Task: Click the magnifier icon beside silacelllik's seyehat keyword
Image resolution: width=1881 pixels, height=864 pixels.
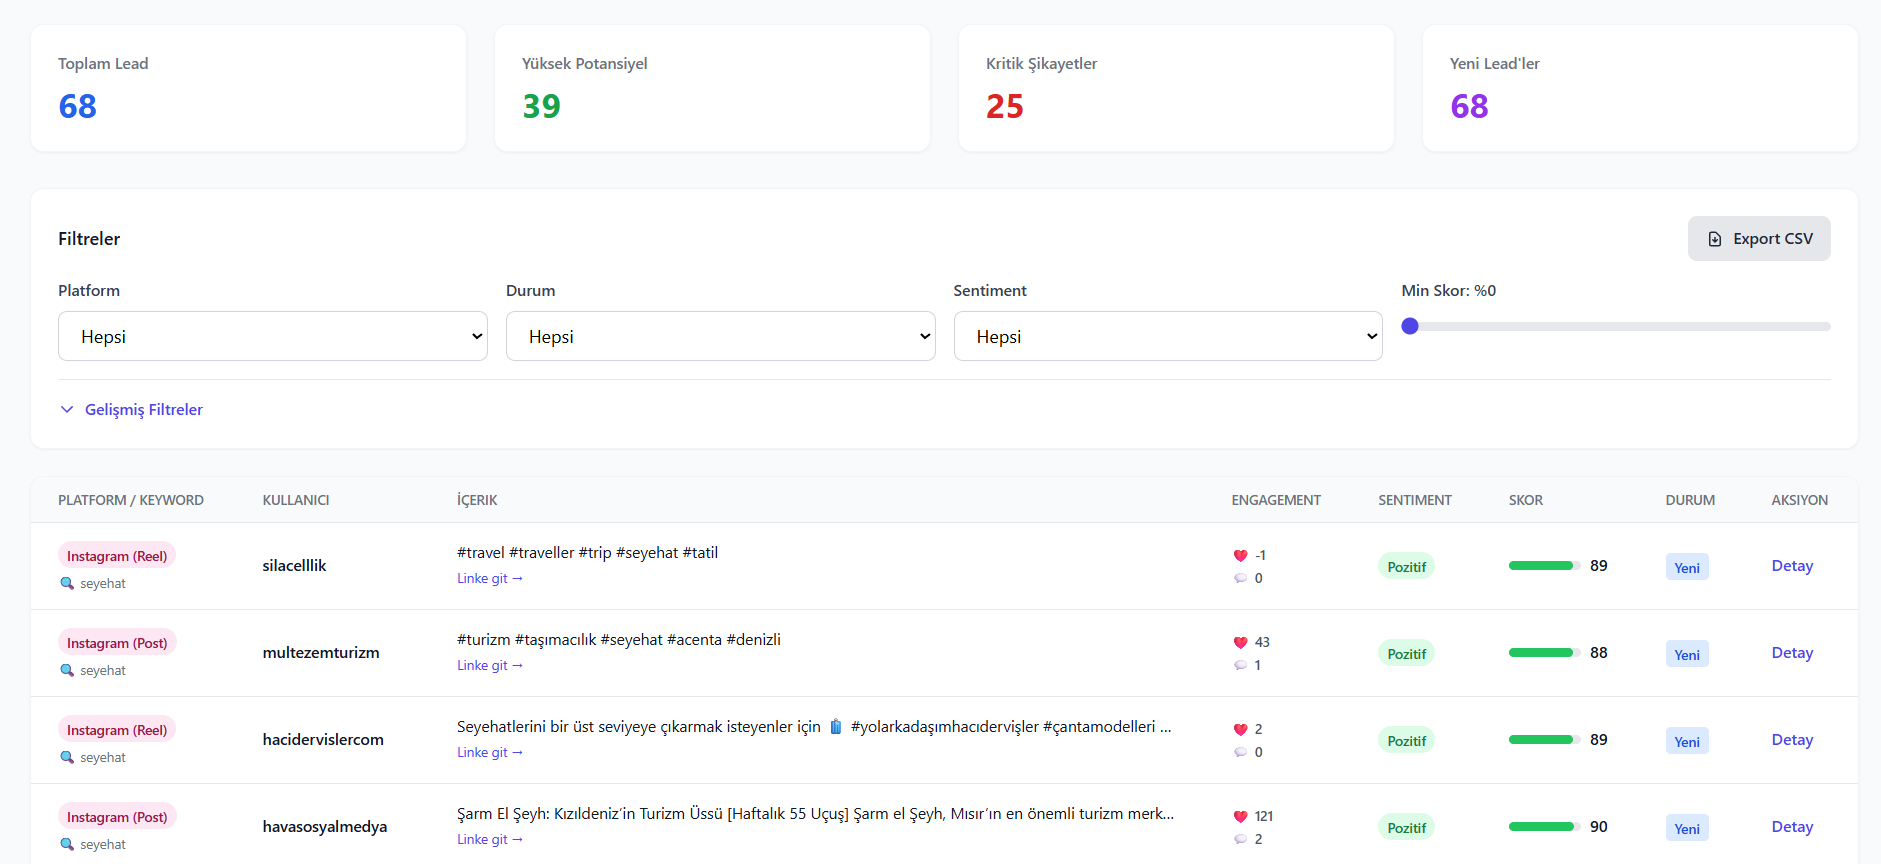Action: point(67,583)
